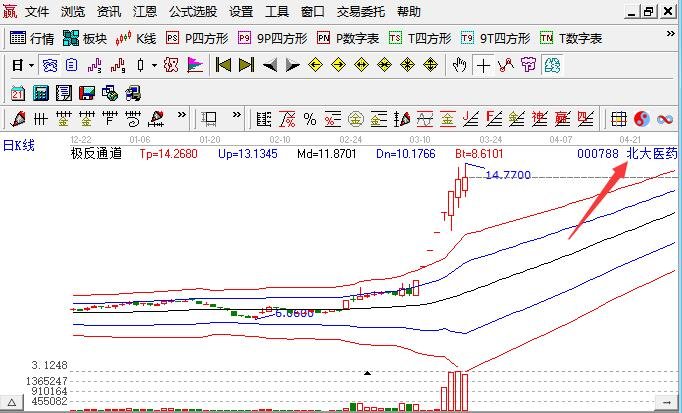682x413 pixels.
Task: Toggle the cyan tree icon button
Action: pos(552,66)
